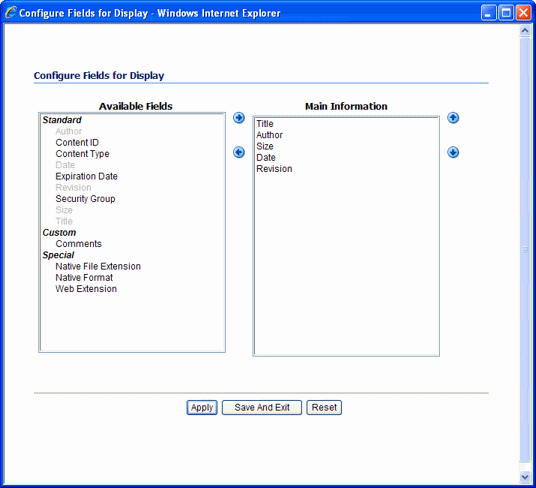Viewport: 536px width, 488px height.
Task: Select Native File Extension field
Action: click(x=98, y=266)
